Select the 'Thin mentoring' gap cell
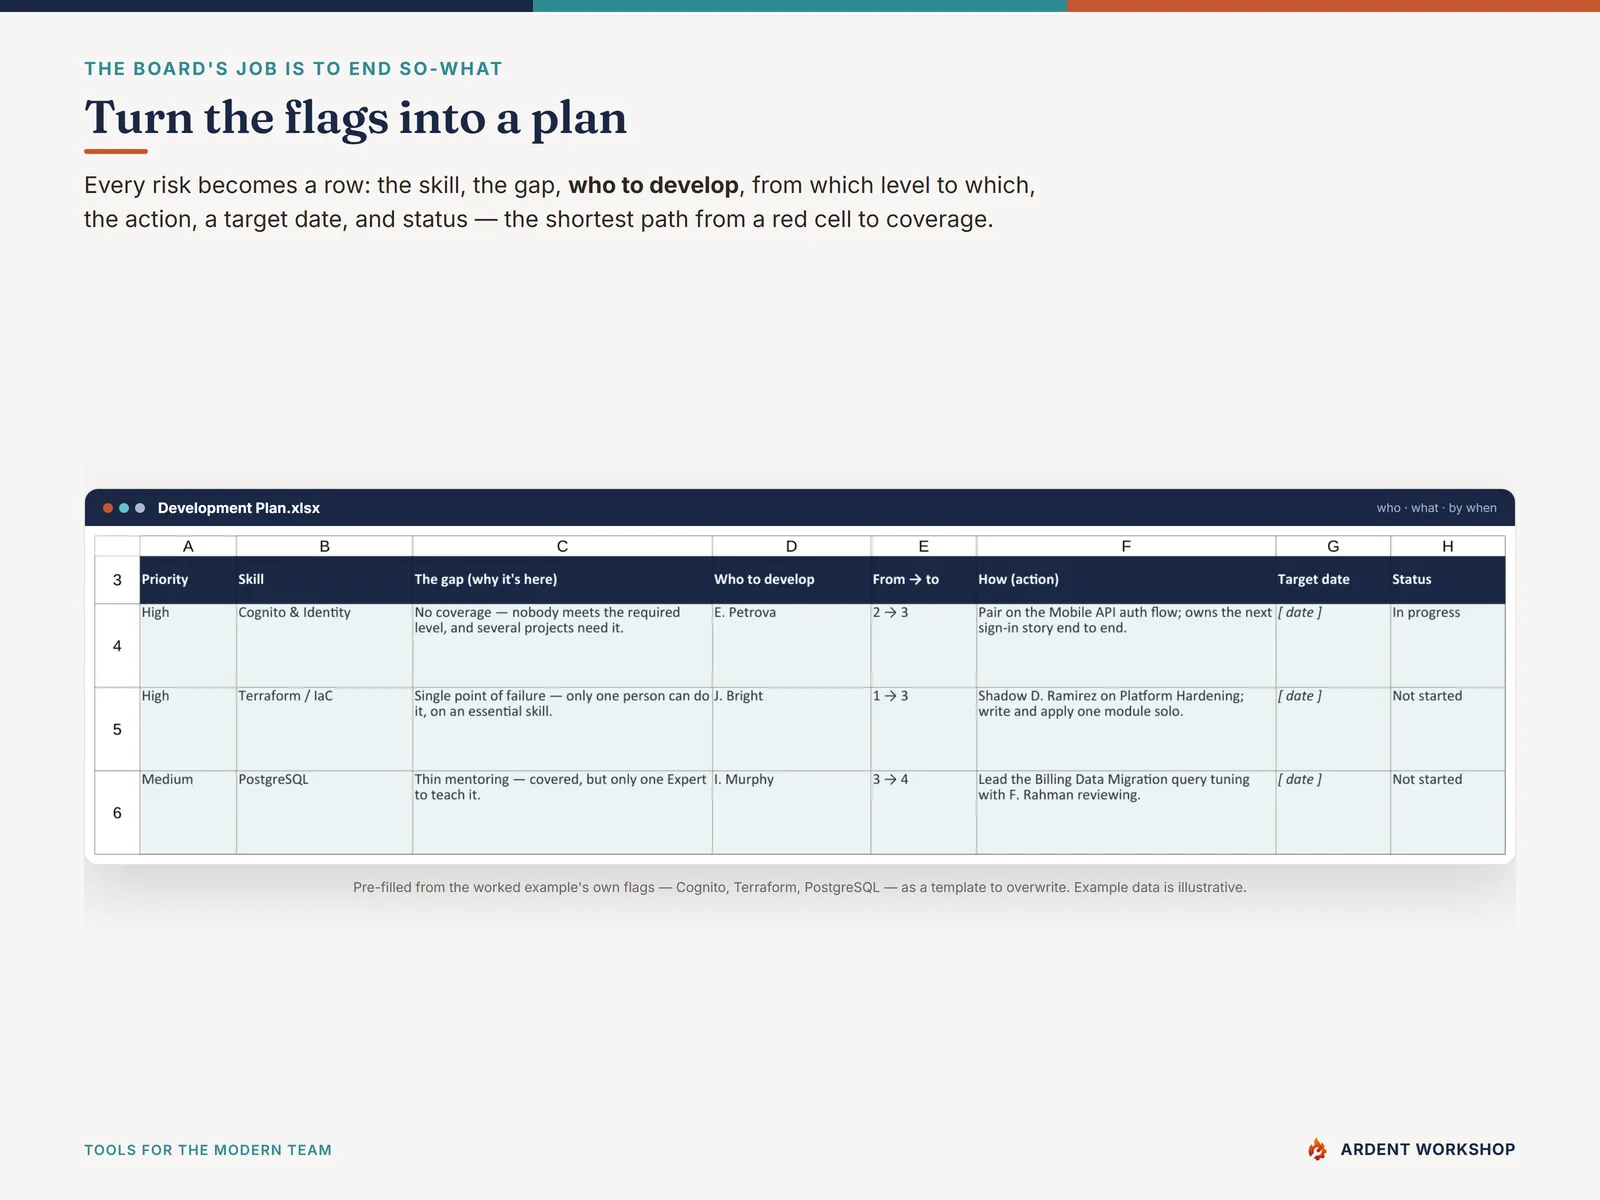Viewport: 1600px width, 1200px height. [562, 813]
